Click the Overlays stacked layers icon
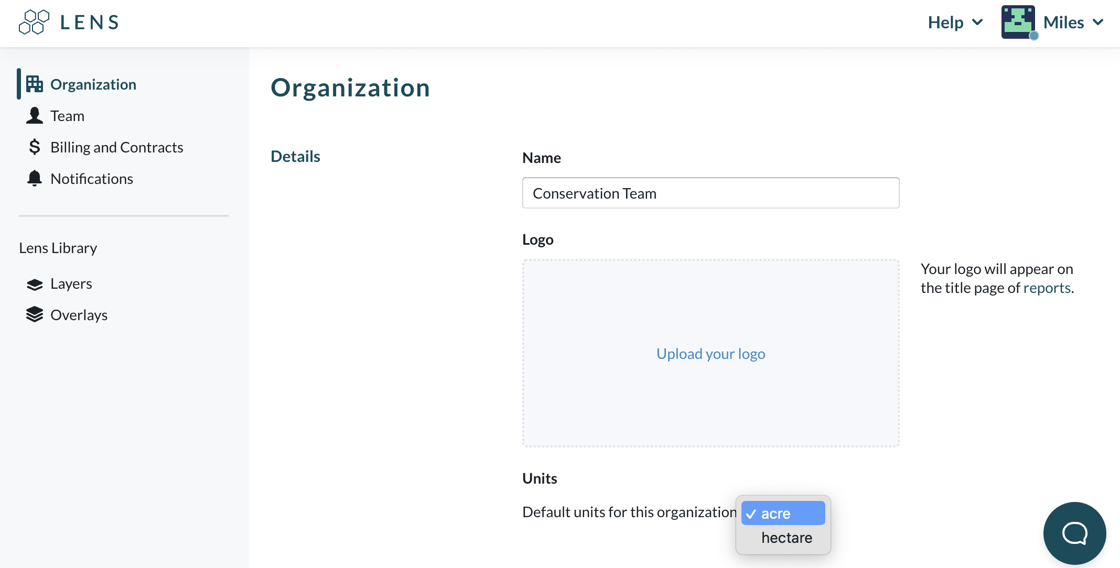The height and width of the screenshot is (568, 1120). [34, 315]
